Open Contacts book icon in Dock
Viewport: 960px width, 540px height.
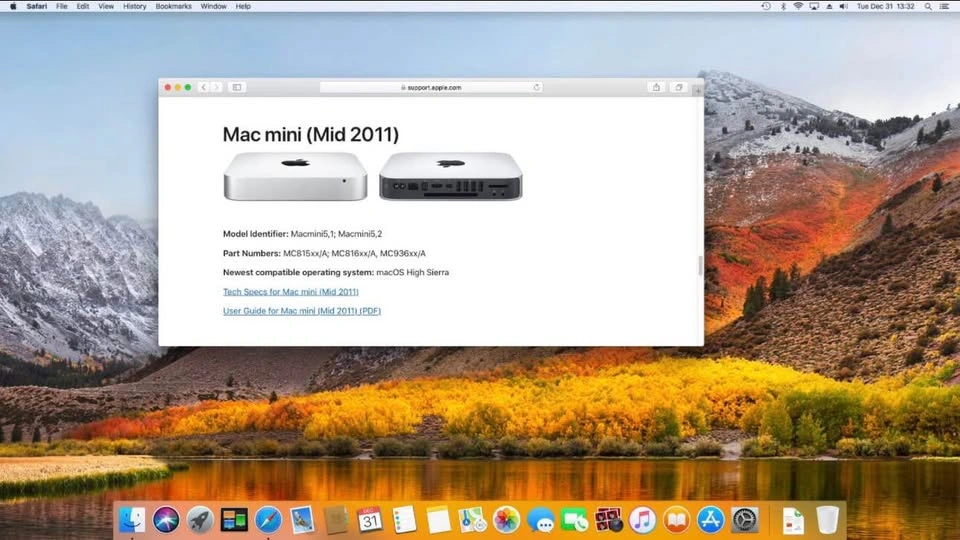(336, 520)
